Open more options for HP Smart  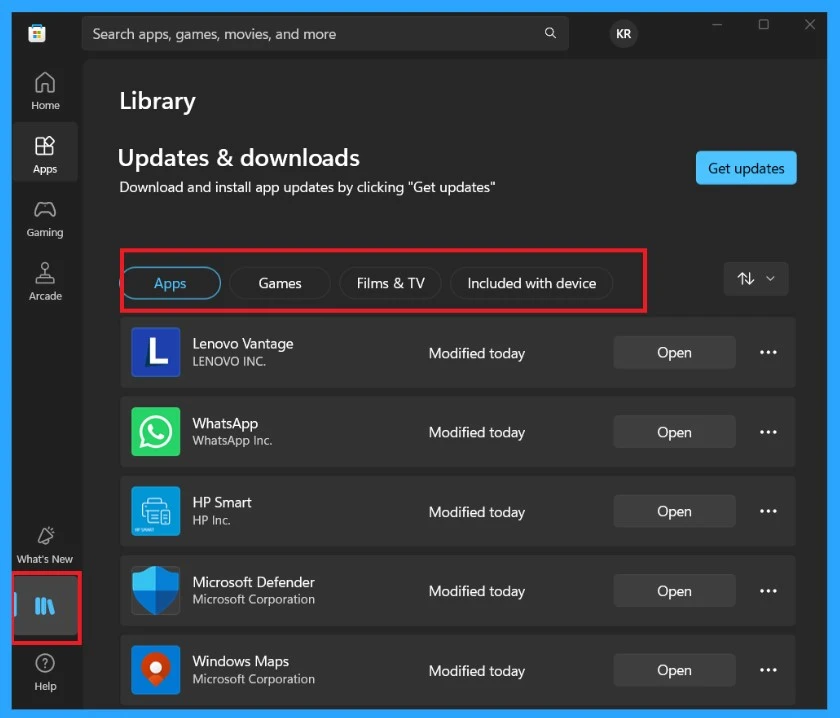pyautogui.click(x=768, y=511)
